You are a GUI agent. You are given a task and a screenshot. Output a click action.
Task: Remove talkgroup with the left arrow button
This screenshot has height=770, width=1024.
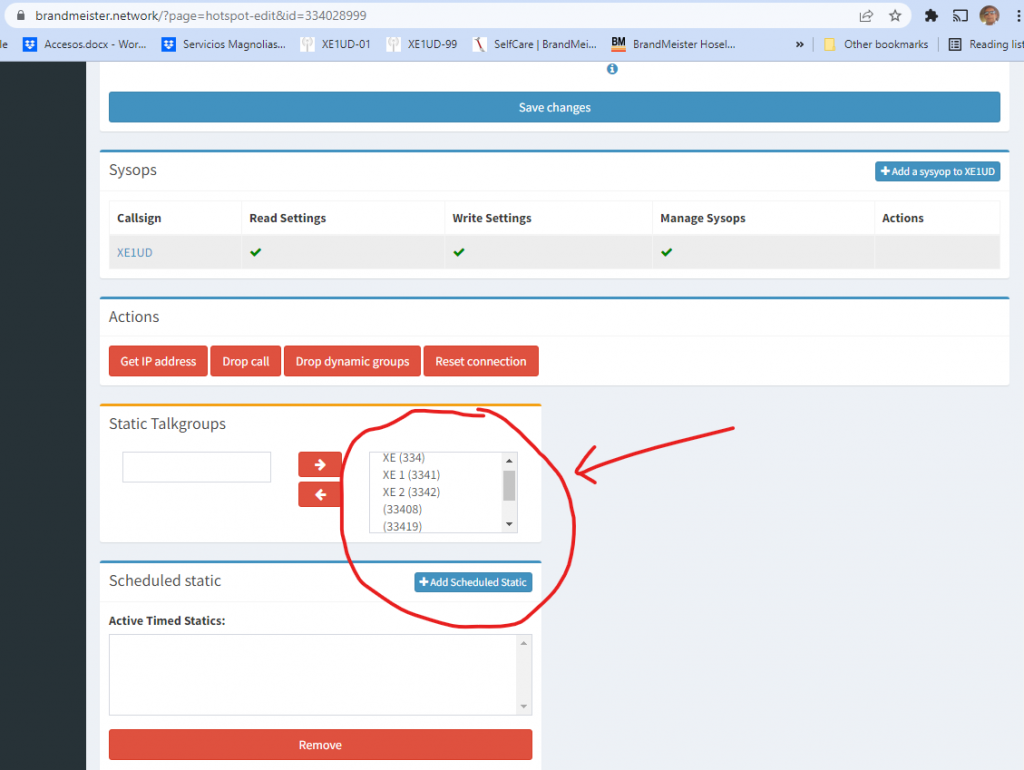coord(320,494)
